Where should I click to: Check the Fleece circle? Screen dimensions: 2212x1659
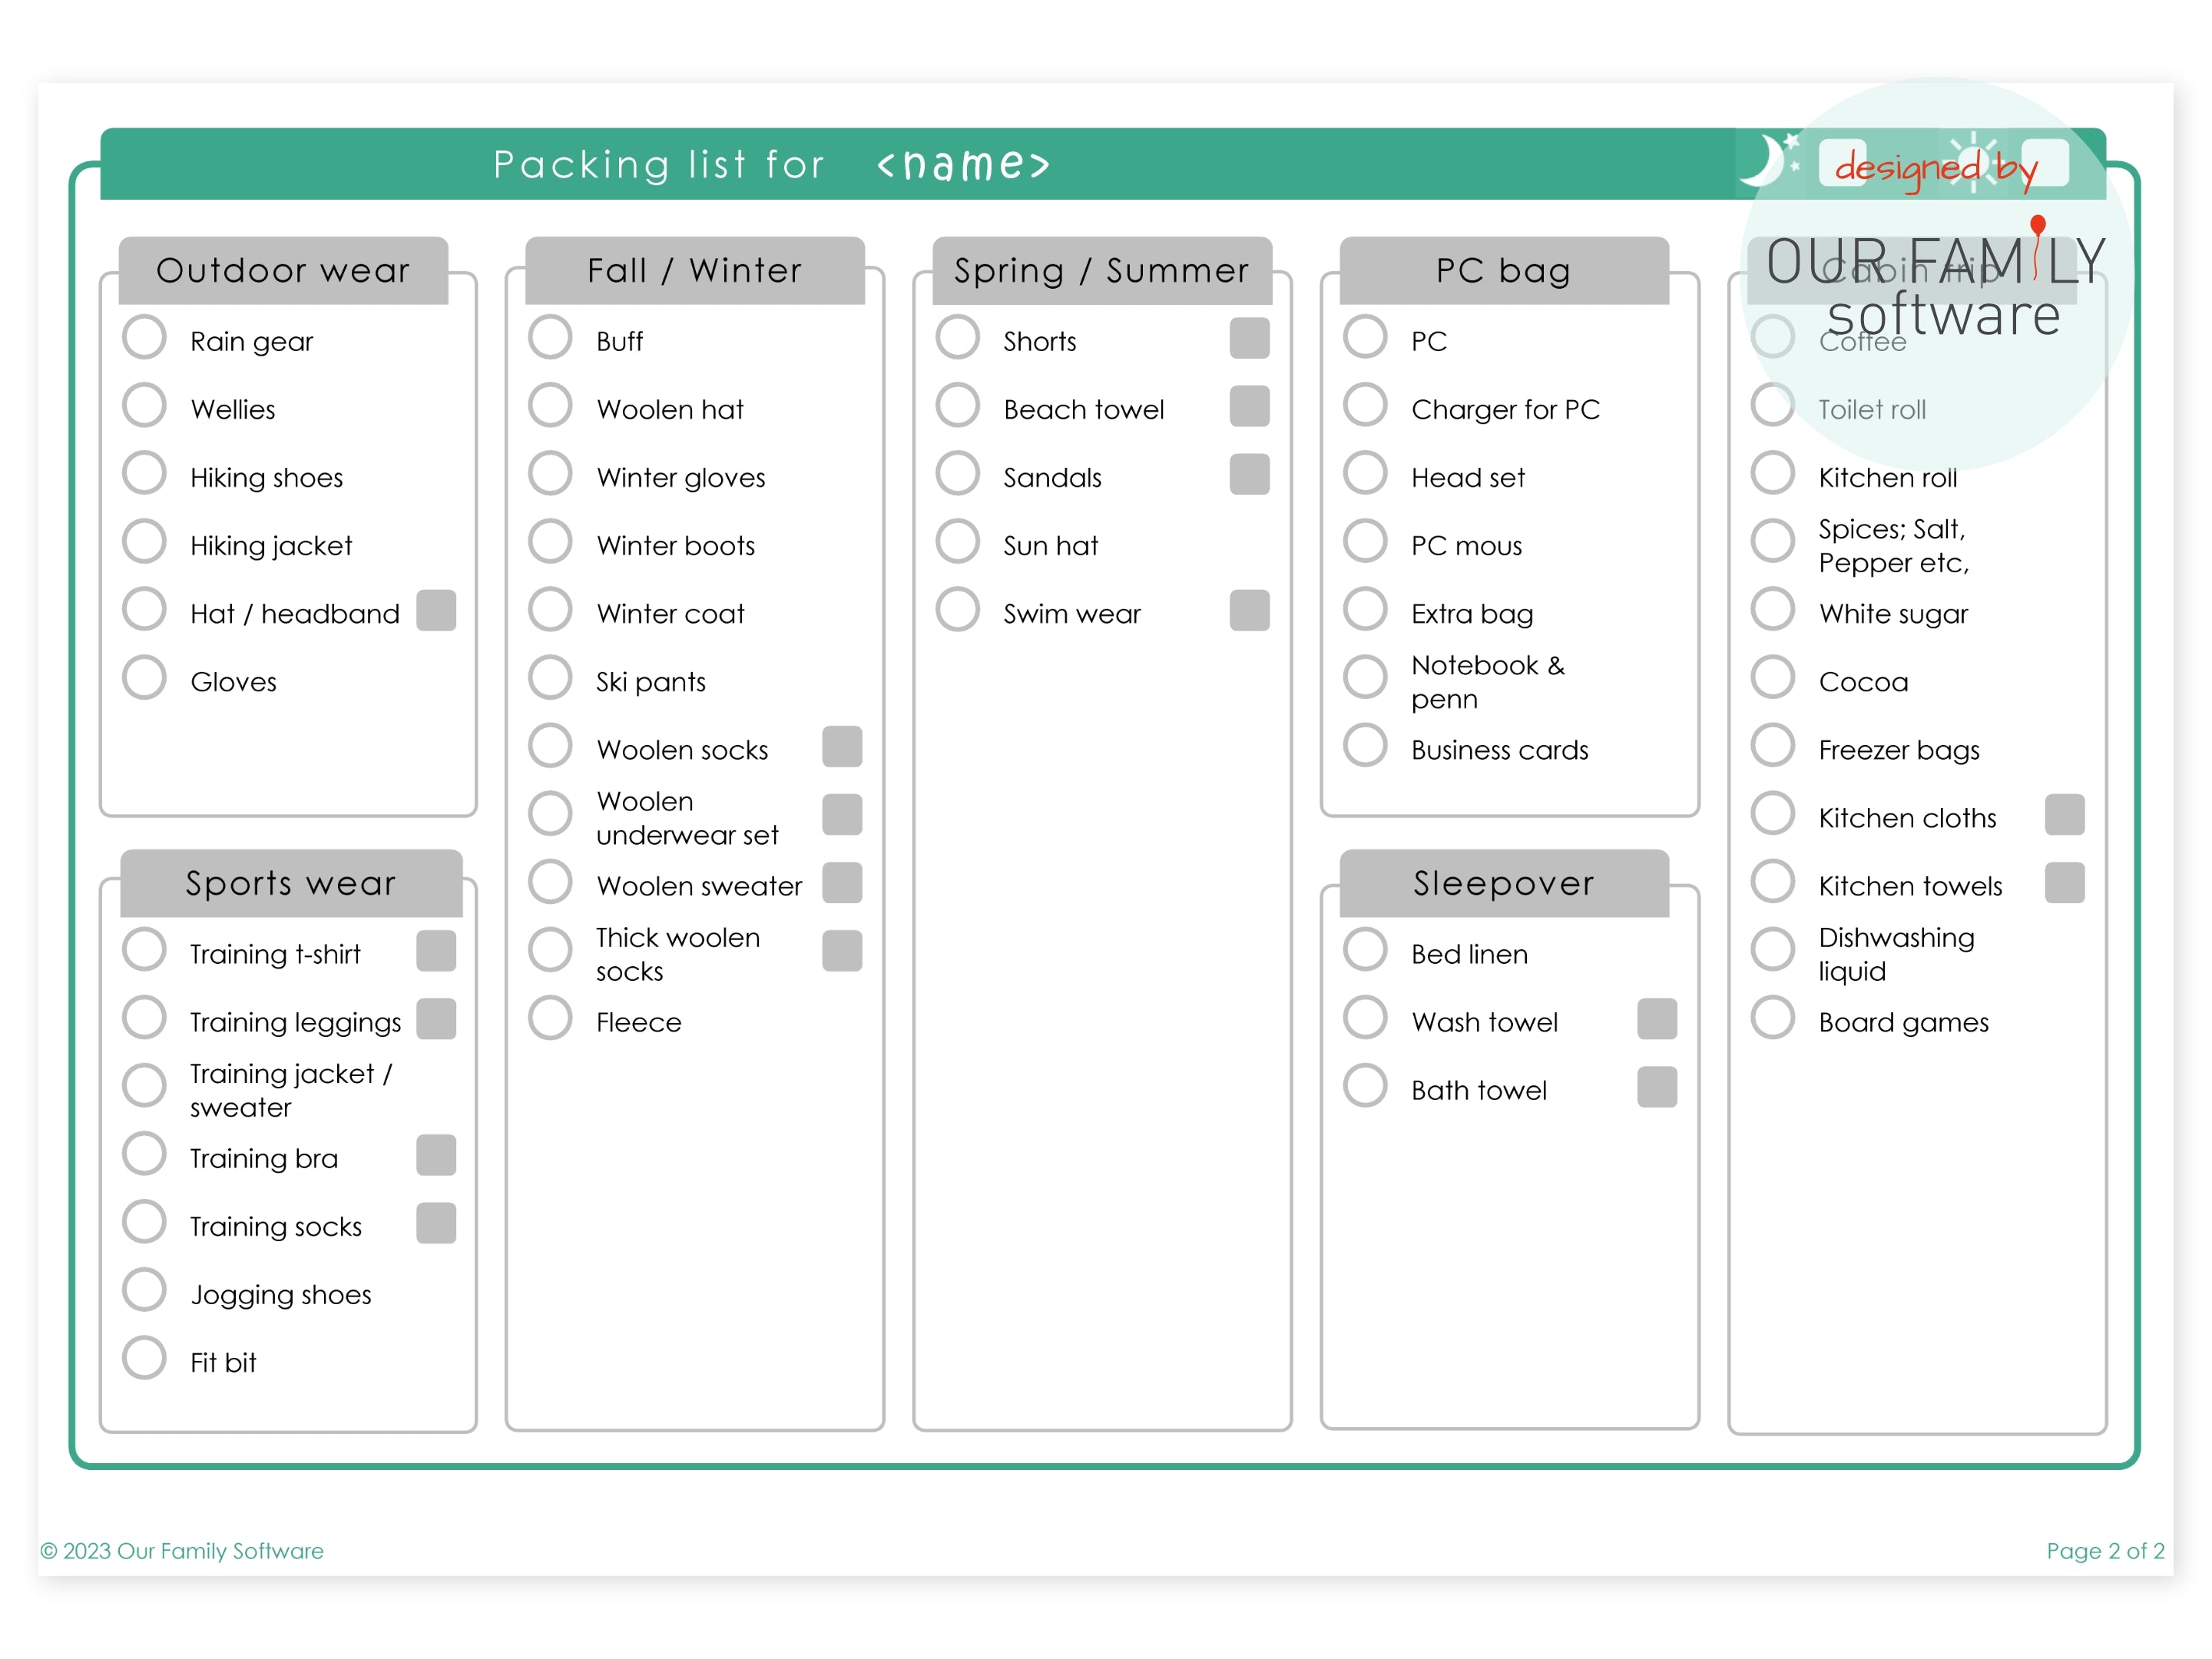(550, 1018)
